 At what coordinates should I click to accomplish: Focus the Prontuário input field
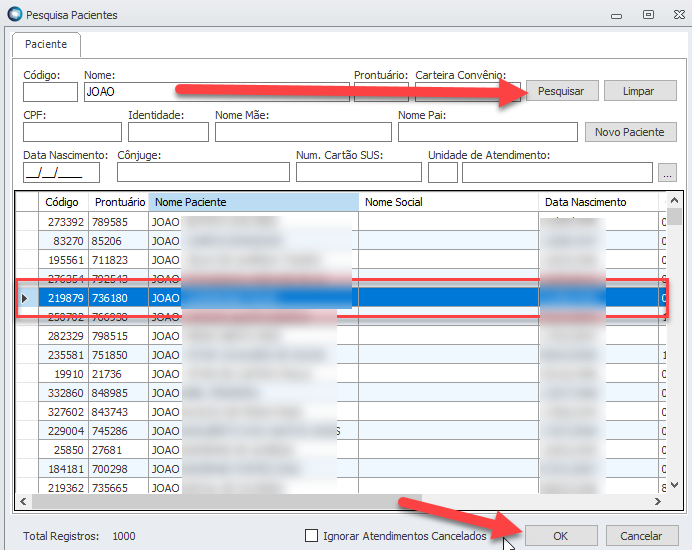pyautogui.click(x=381, y=92)
